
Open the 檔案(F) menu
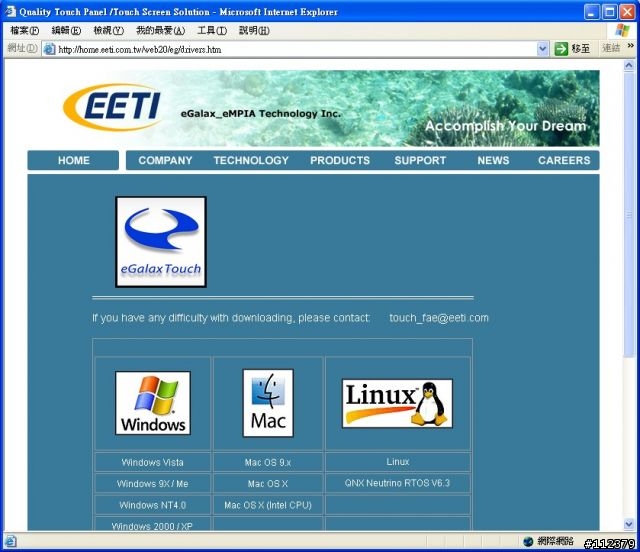(x=24, y=31)
